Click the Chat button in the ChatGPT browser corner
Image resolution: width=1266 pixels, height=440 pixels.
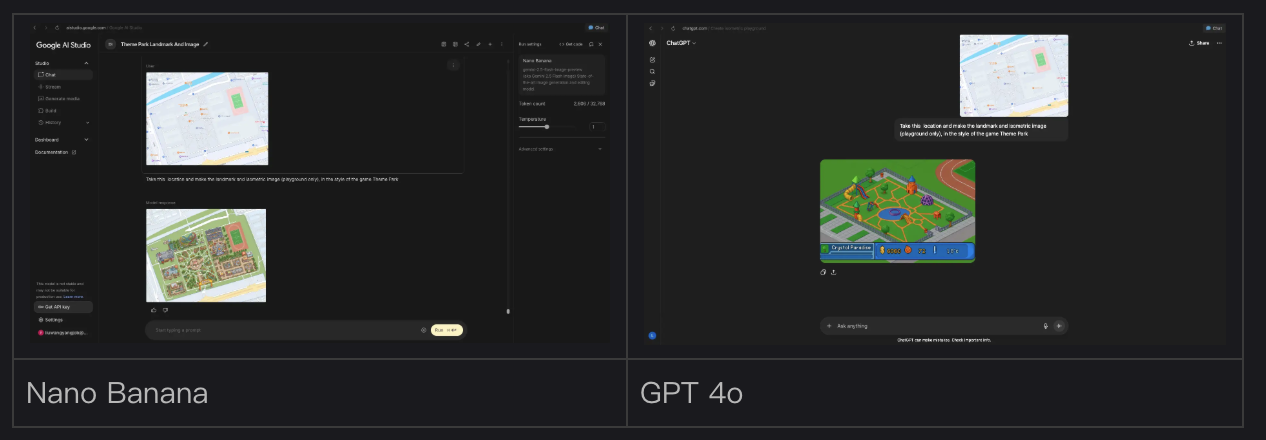point(1215,28)
